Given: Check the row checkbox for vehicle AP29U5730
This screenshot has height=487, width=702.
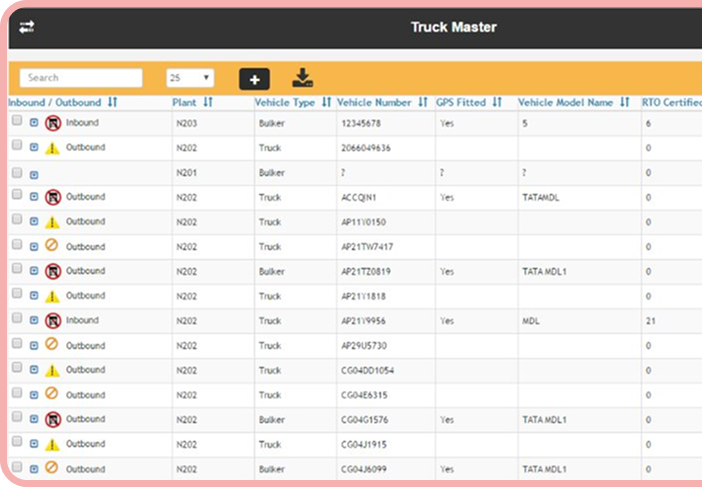Looking at the screenshot, I should pyautogui.click(x=17, y=344).
